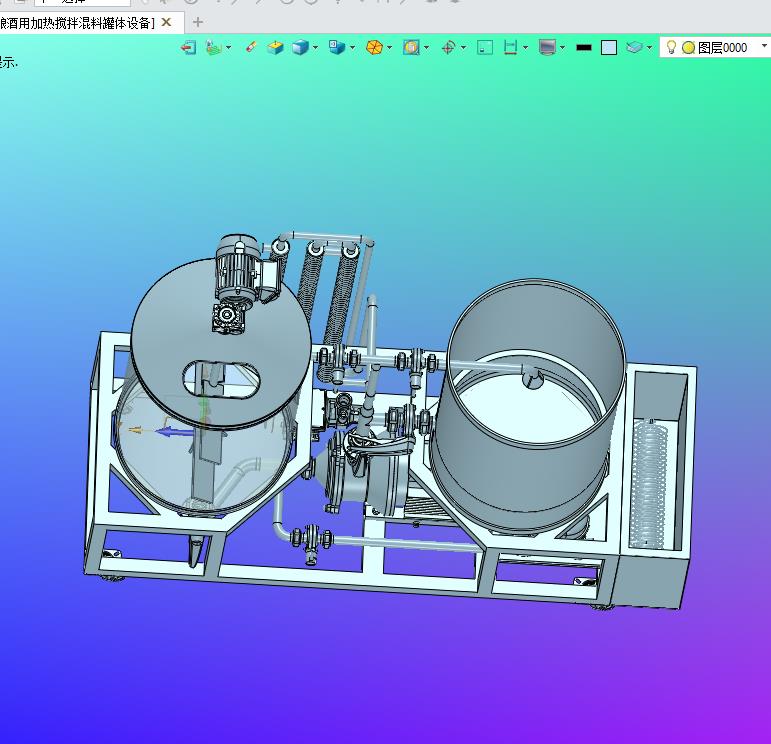Open dropdown arrow next to orange polygon icon
771x744 pixels.
(x=389, y=48)
